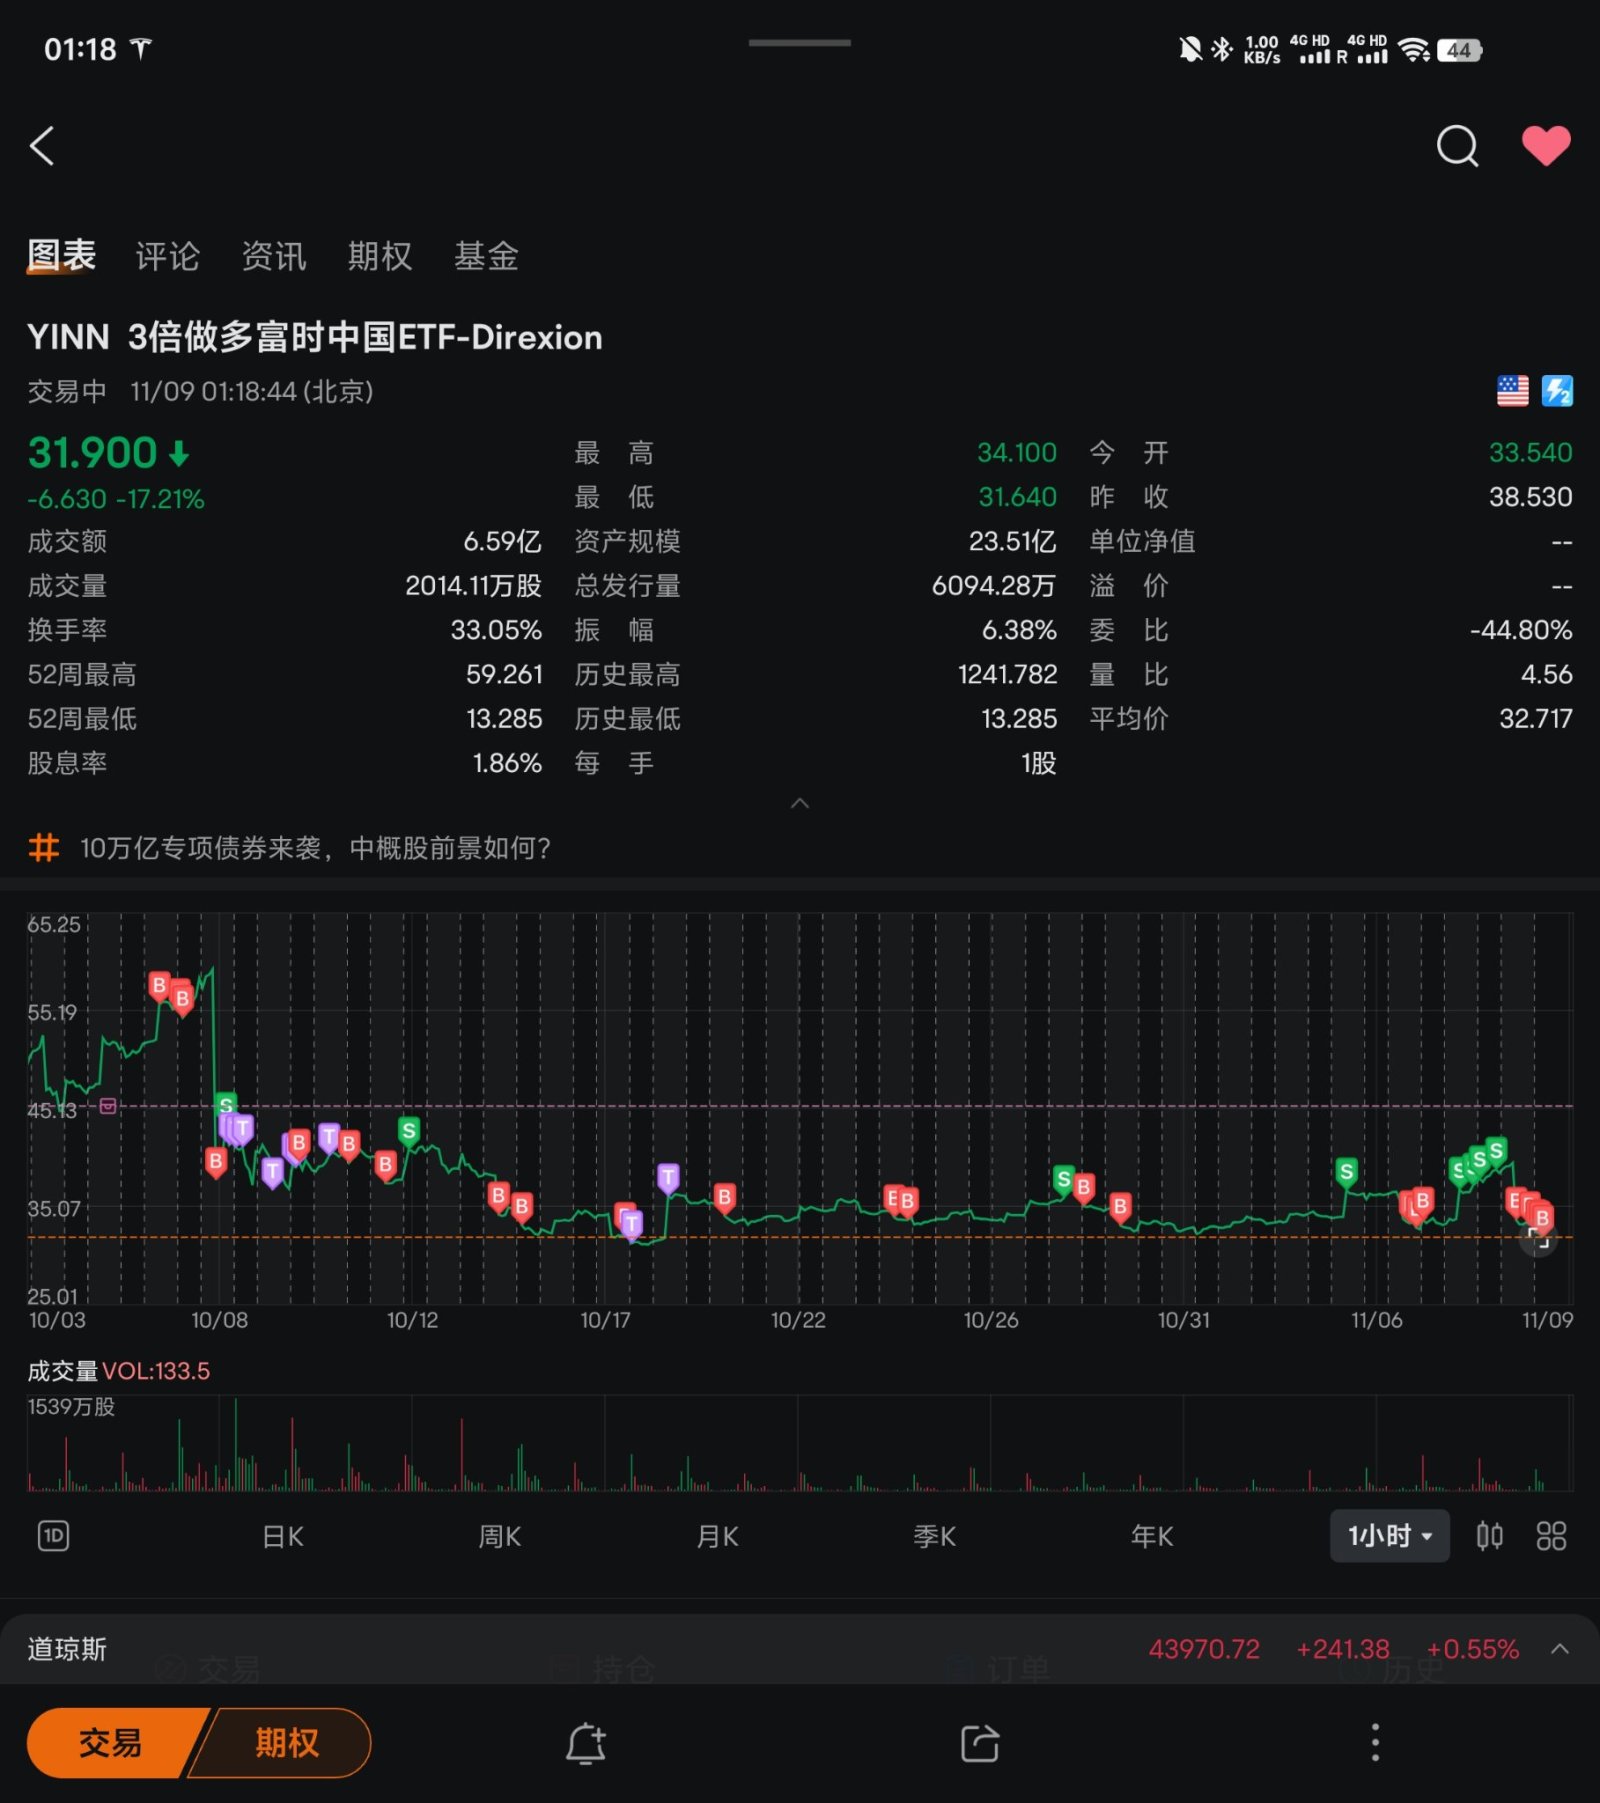Open the four-square chart layout icon
1600x1803 pixels.
tap(1551, 1536)
